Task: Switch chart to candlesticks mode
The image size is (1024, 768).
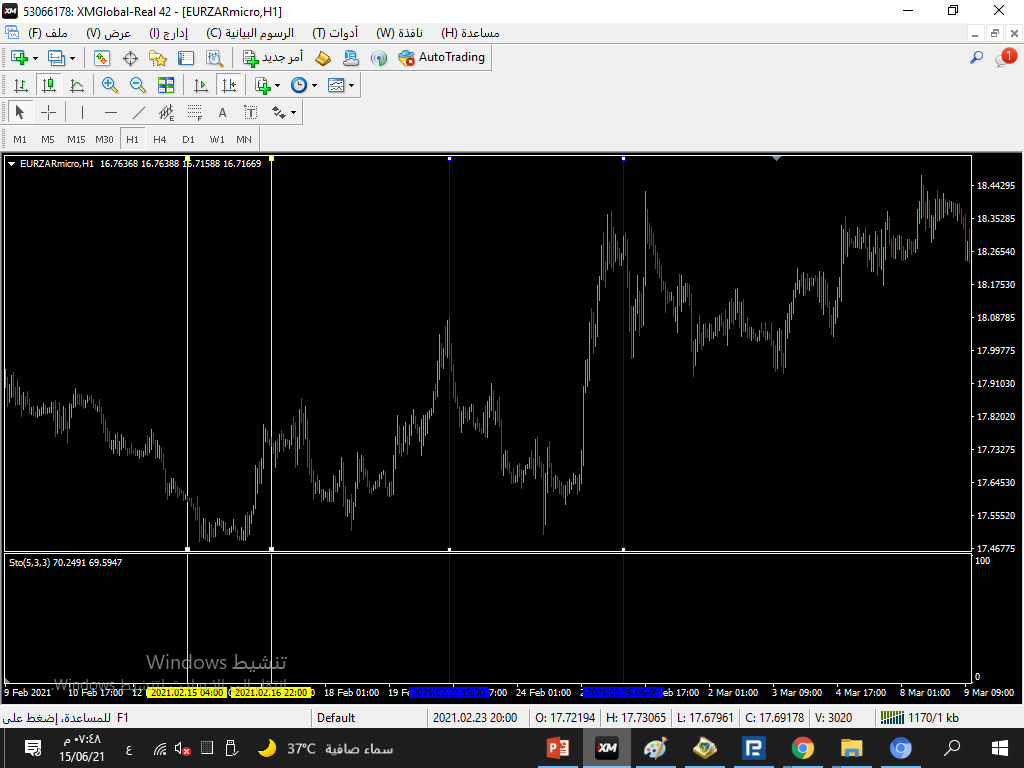Action: 48,86
